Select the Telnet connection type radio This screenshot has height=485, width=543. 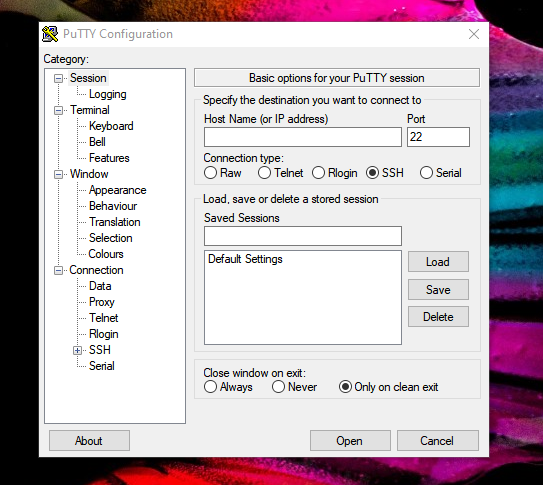[264, 173]
